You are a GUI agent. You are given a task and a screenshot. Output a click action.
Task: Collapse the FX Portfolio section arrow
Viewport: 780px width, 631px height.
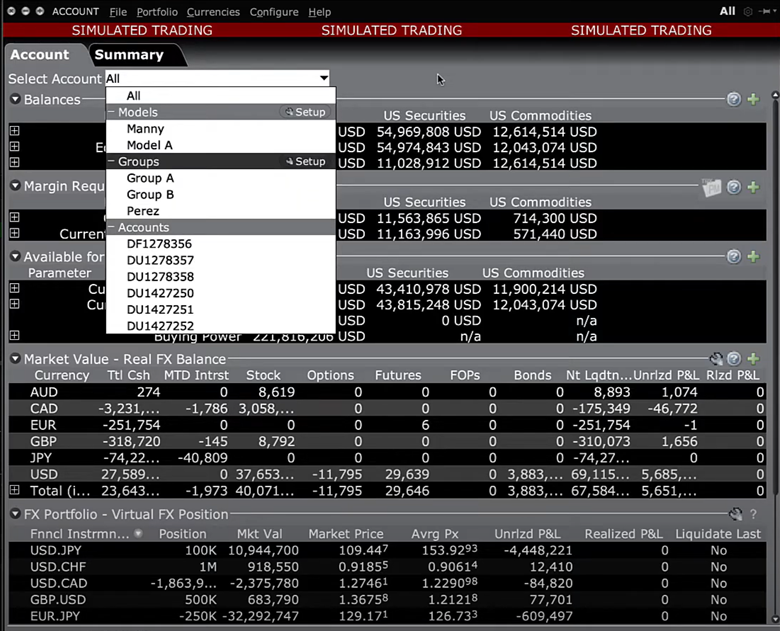tap(15, 514)
